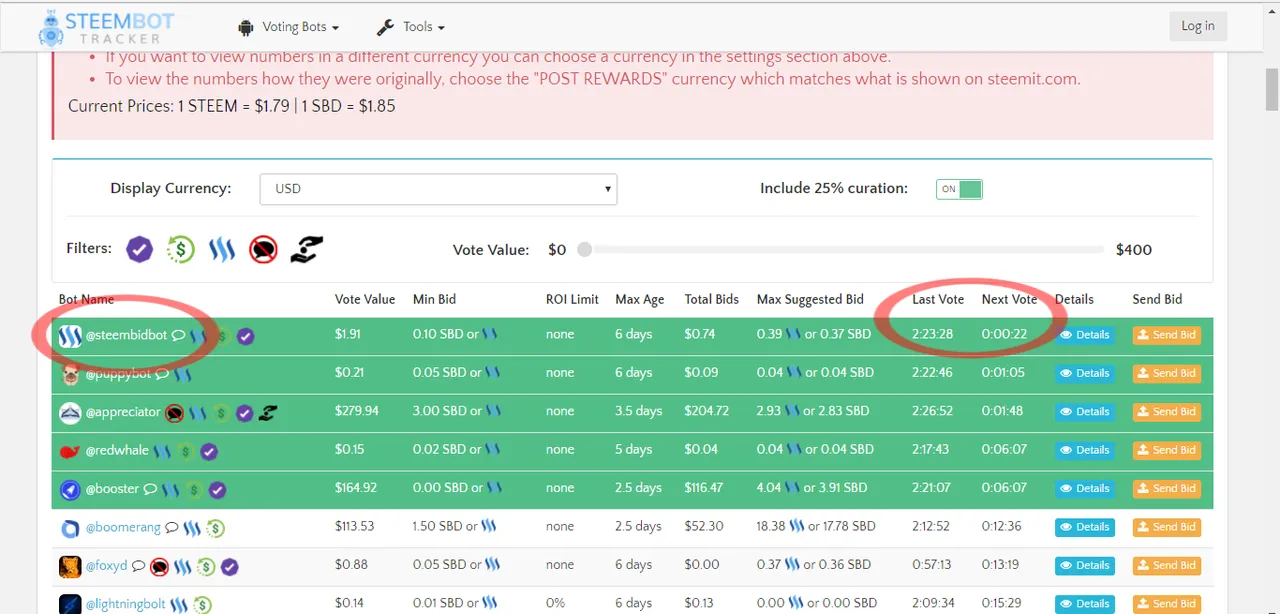
Task: Toggle the black helping hand filter
Action: (306, 249)
